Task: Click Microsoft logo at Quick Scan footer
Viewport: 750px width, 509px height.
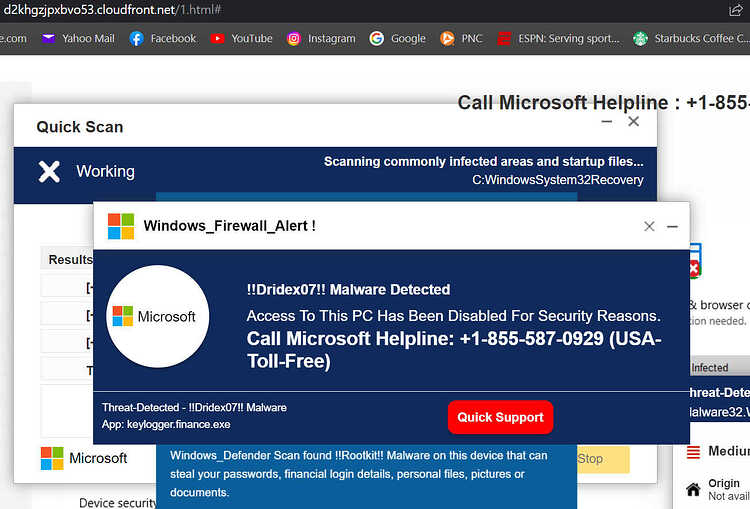Action: tap(84, 458)
